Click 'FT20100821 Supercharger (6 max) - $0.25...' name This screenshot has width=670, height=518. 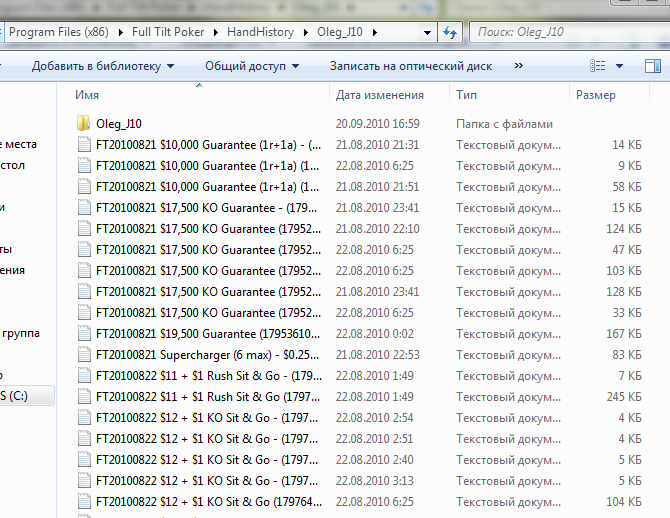(x=207, y=355)
